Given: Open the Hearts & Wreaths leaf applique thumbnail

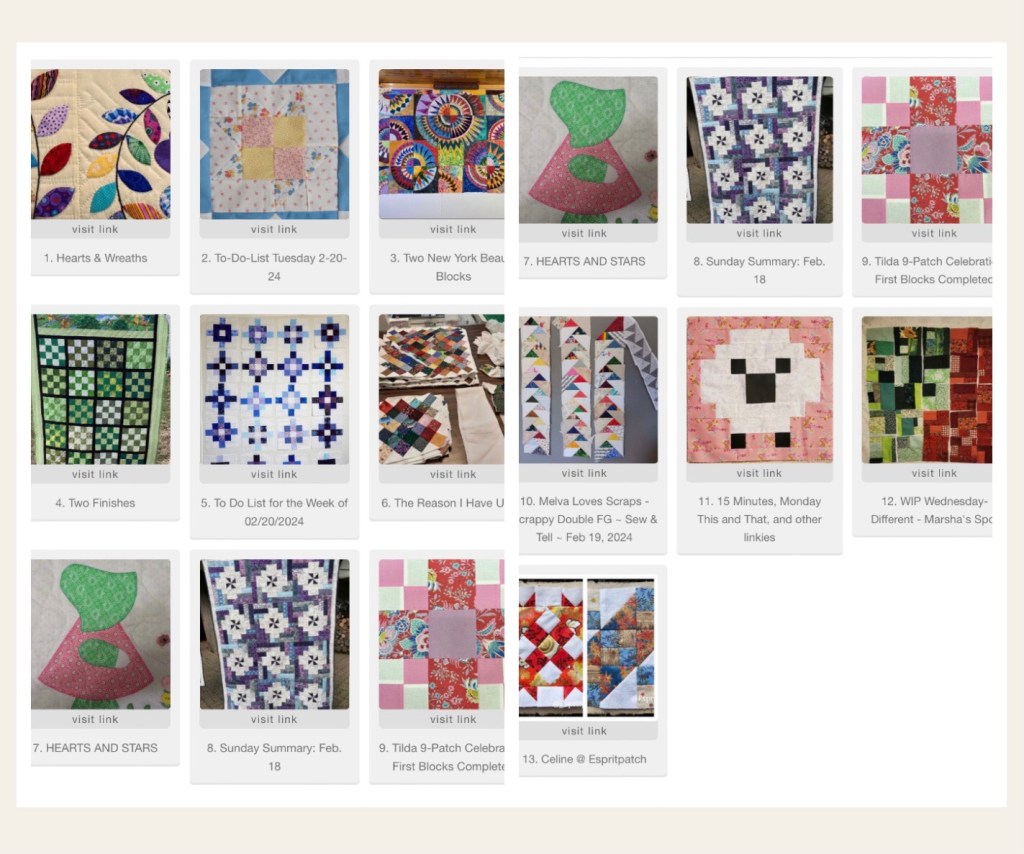Looking at the screenshot, I should pyautogui.click(x=101, y=144).
